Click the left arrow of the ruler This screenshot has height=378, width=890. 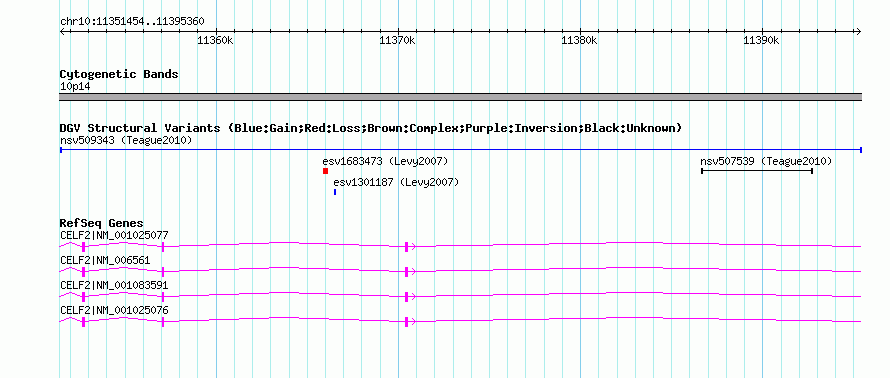pyautogui.click(x=63, y=32)
